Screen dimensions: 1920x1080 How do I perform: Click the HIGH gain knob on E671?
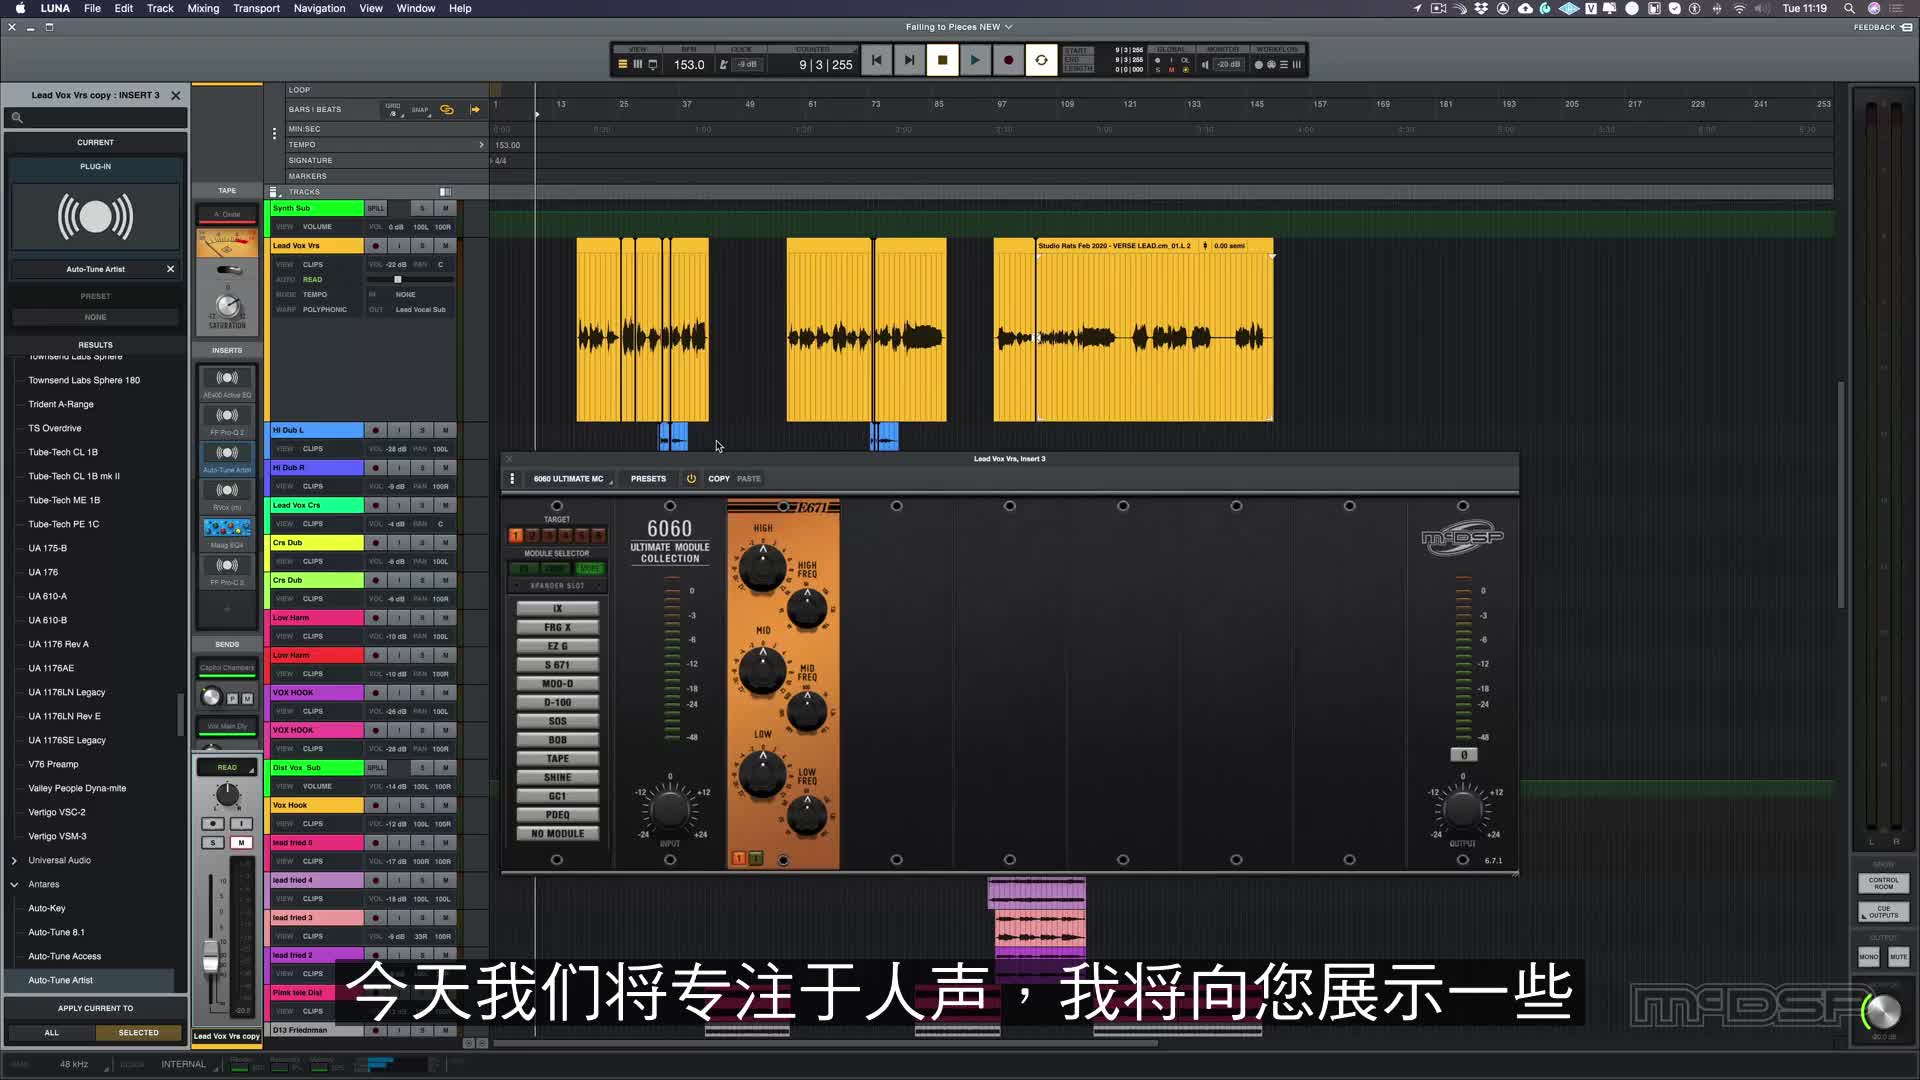(762, 568)
